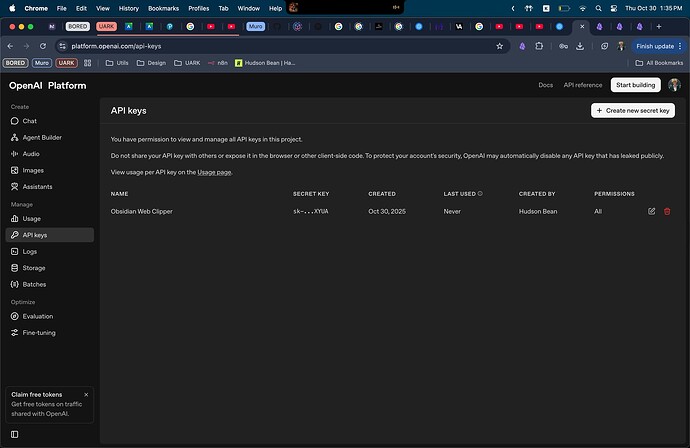Switch to the BORED pinned tab group
The width and height of the screenshot is (690, 448).
coord(77,26)
